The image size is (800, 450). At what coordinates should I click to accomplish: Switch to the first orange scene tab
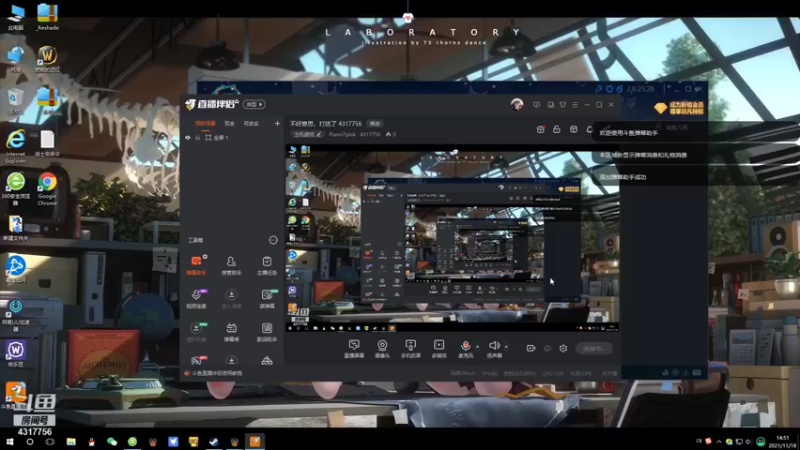(205, 123)
